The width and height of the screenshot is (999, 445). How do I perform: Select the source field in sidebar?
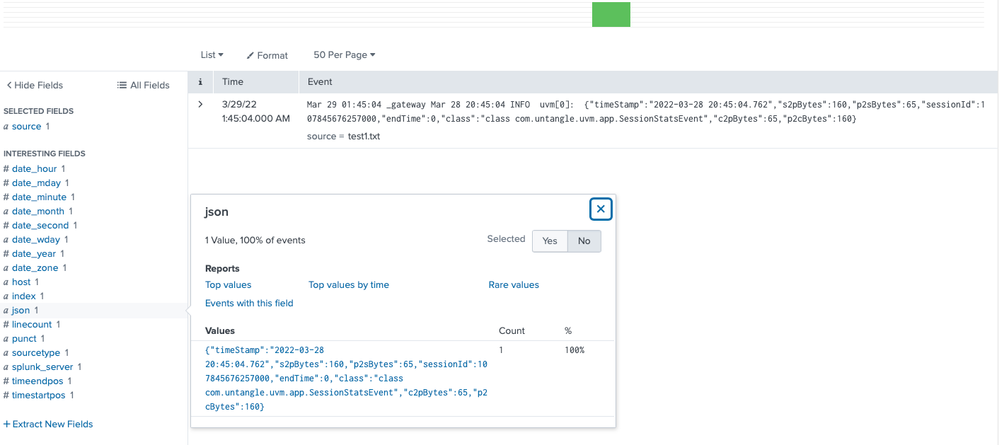click(26, 127)
